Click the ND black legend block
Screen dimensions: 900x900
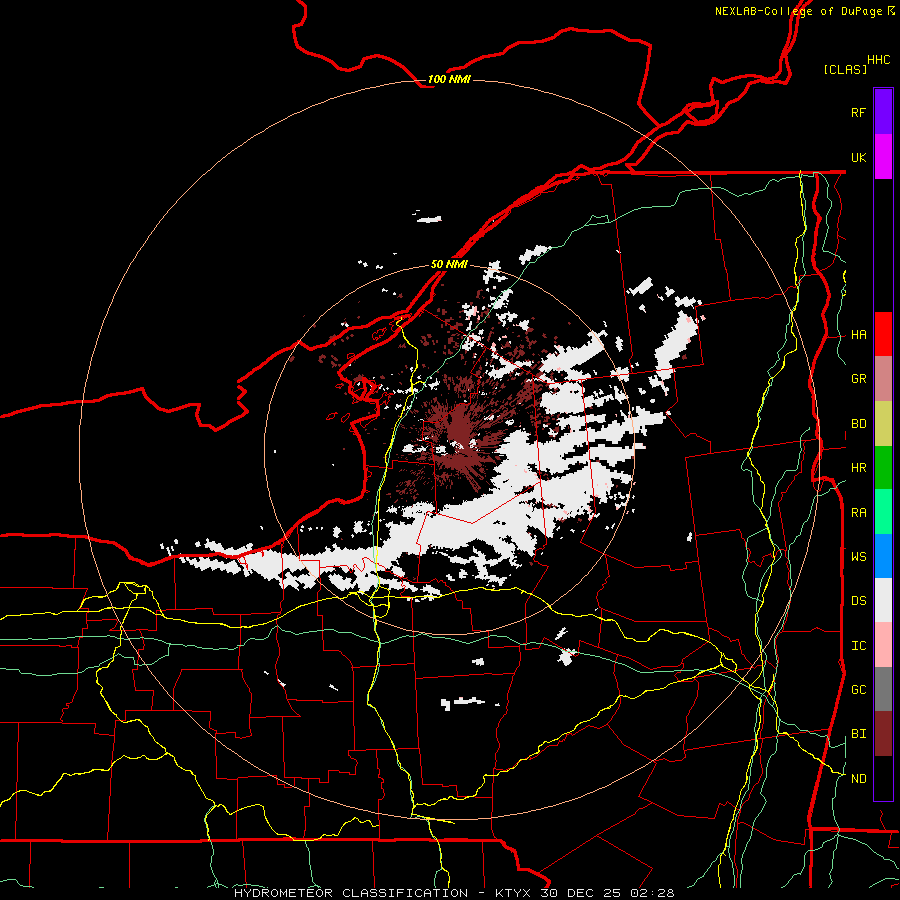coord(883,778)
